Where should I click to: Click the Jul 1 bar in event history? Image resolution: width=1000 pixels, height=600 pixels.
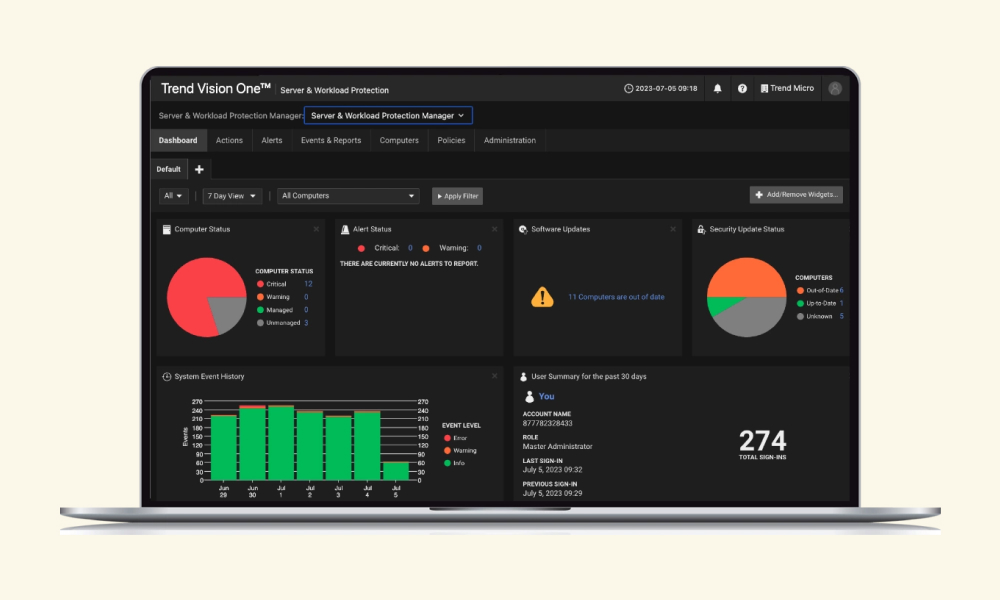(x=281, y=443)
